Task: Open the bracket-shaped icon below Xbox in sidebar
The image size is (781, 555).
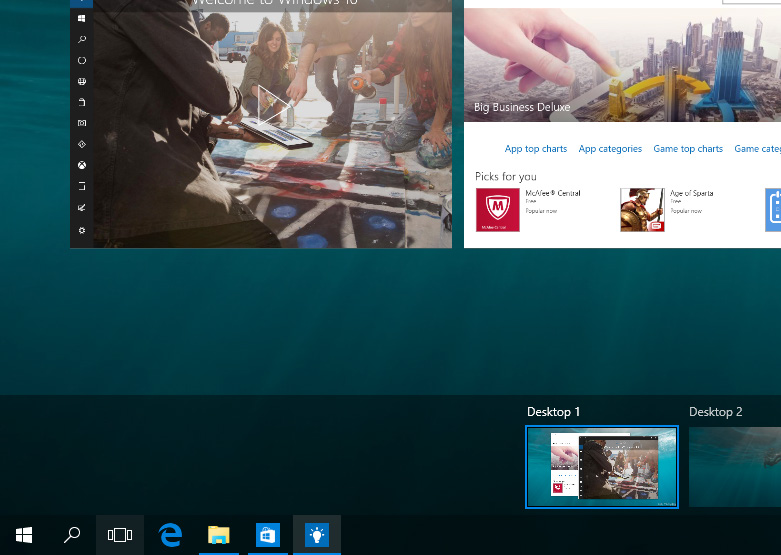Action: point(82,186)
